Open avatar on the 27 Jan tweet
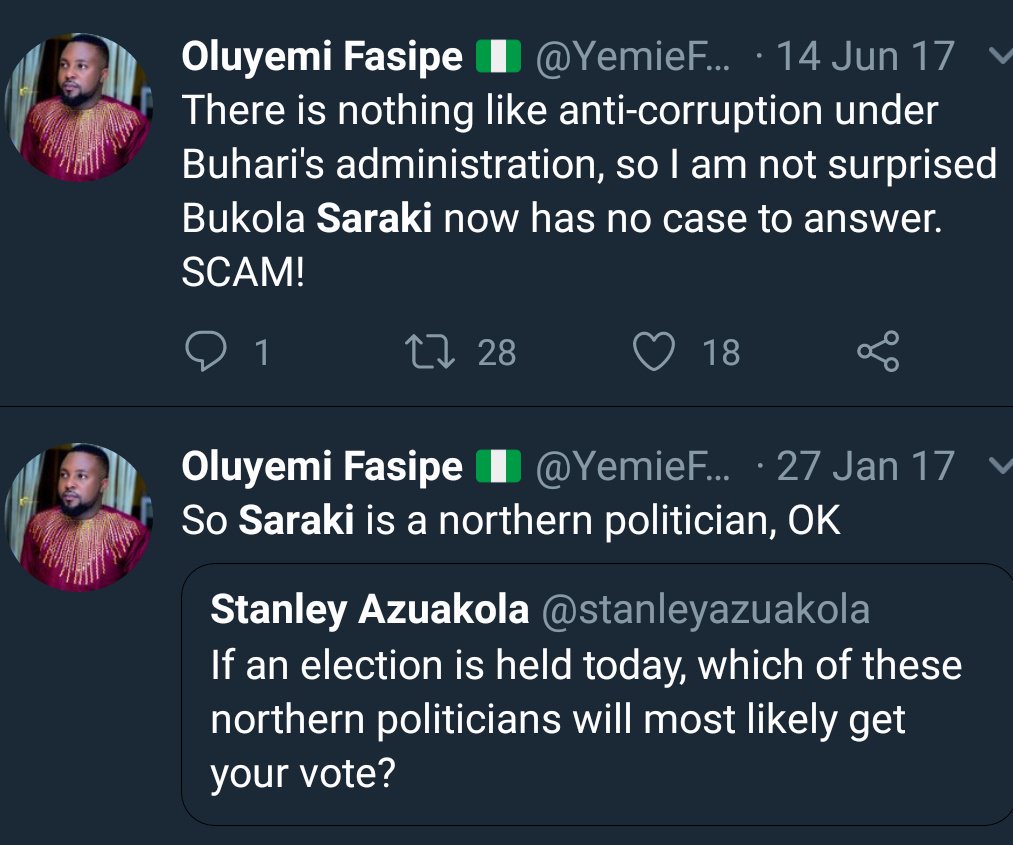This screenshot has height=845, width=1013. 77,518
